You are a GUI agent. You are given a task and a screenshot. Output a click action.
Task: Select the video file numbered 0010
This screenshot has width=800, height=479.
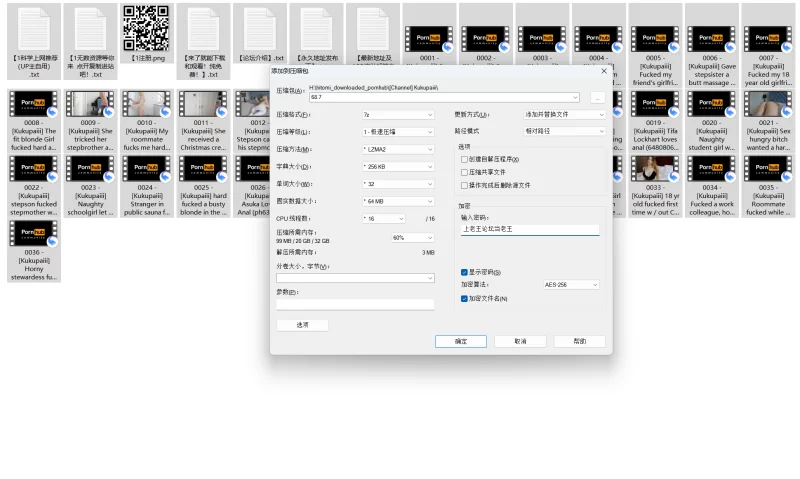(x=146, y=103)
